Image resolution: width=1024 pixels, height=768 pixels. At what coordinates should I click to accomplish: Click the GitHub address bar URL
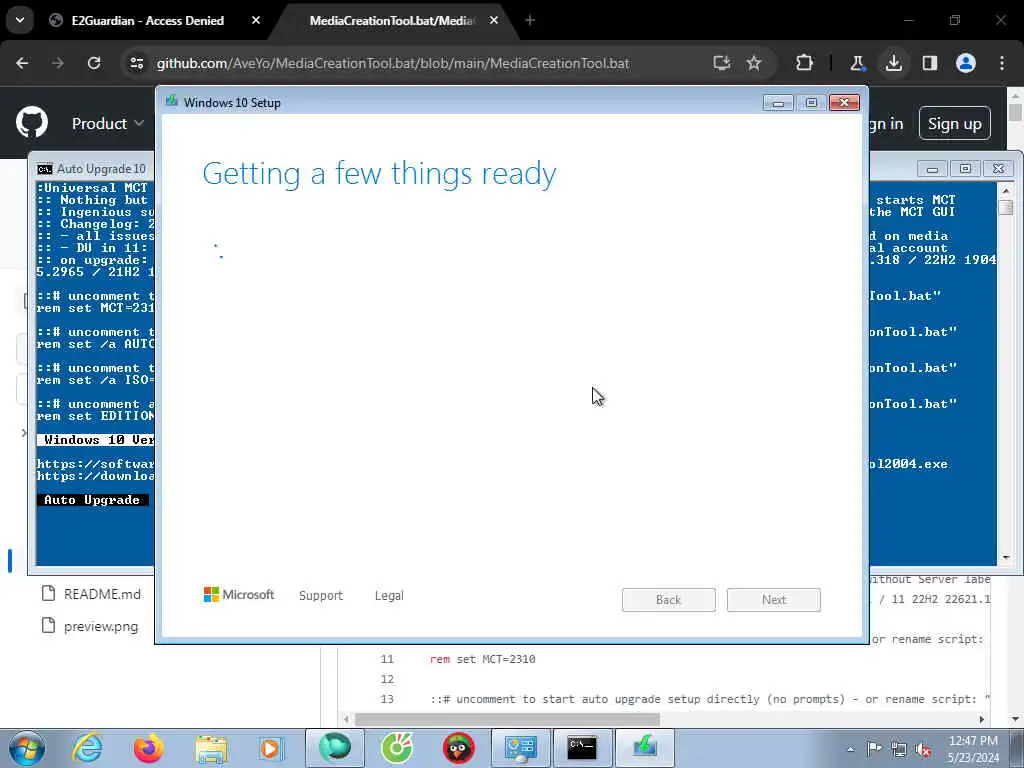(x=393, y=63)
